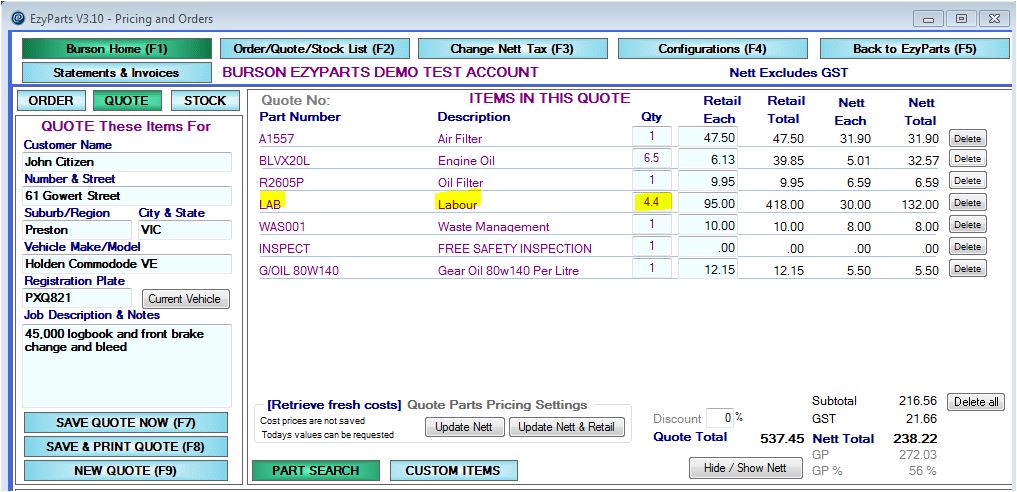
Task: Click the Nett Total value 238.22
Action: coord(915,439)
